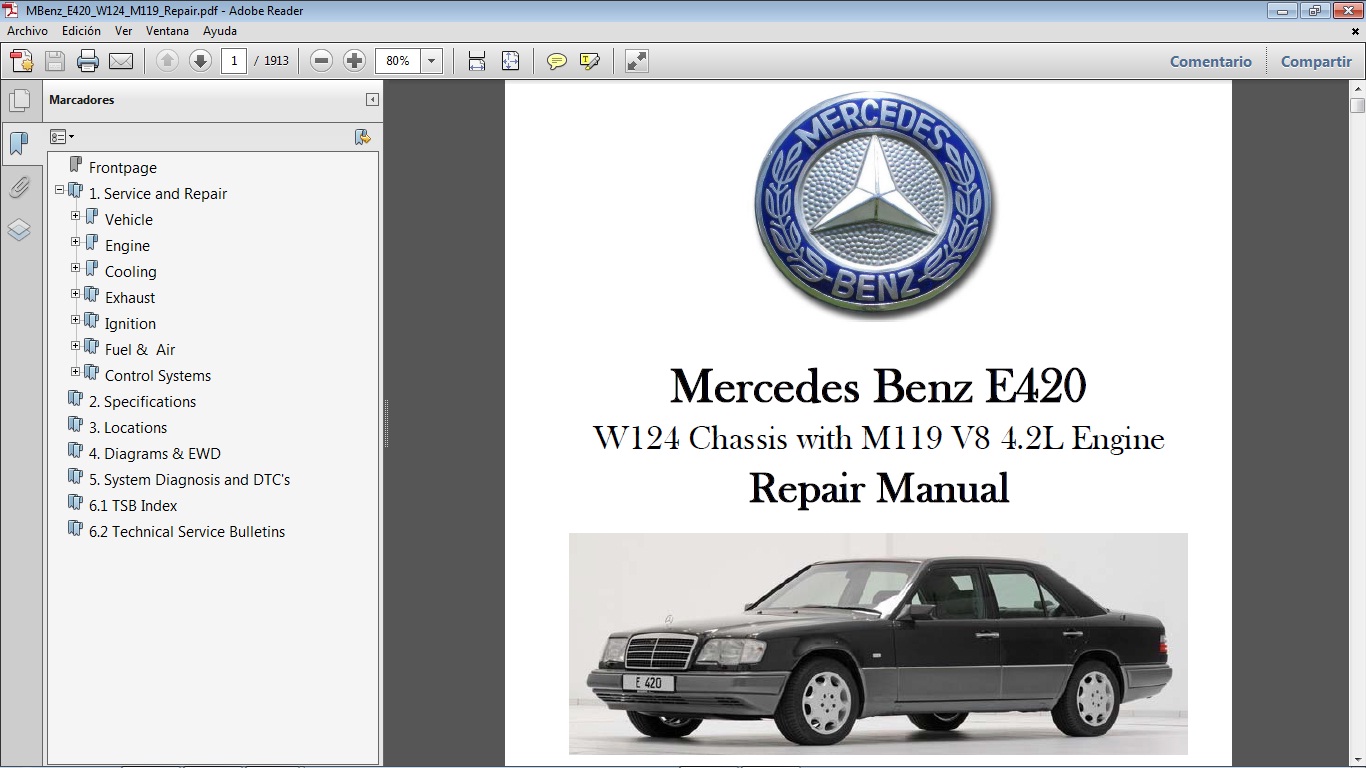Click the page number field
This screenshot has width=1366, height=768.
click(234, 61)
